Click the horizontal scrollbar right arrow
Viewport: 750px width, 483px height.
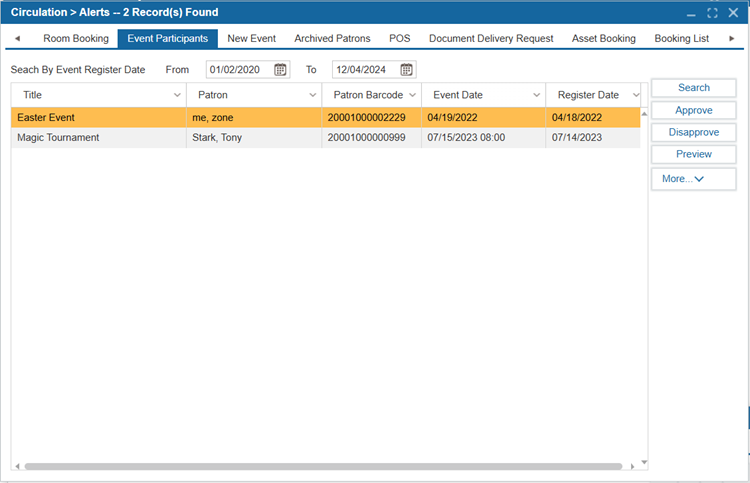[x=632, y=466]
